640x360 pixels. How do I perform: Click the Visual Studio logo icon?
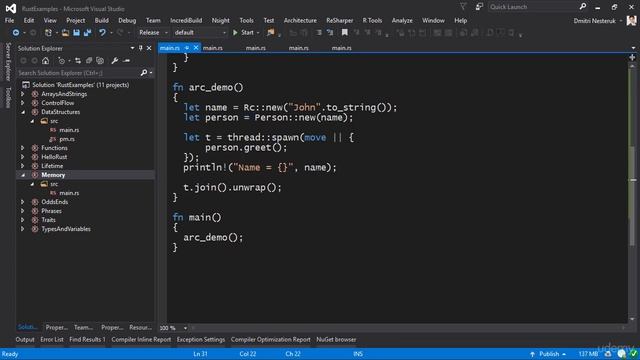pyautogui.click(x=11, y=8)
